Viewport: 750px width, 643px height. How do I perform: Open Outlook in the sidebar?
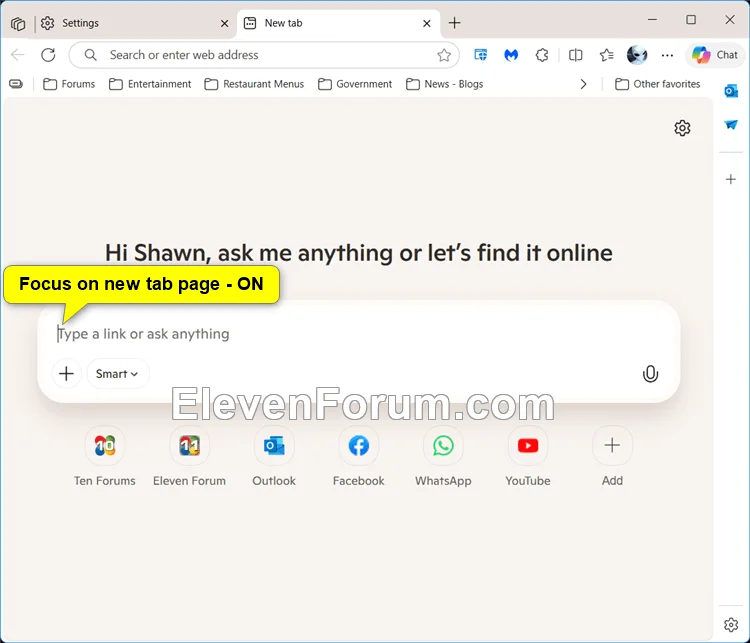coord(731,91)
